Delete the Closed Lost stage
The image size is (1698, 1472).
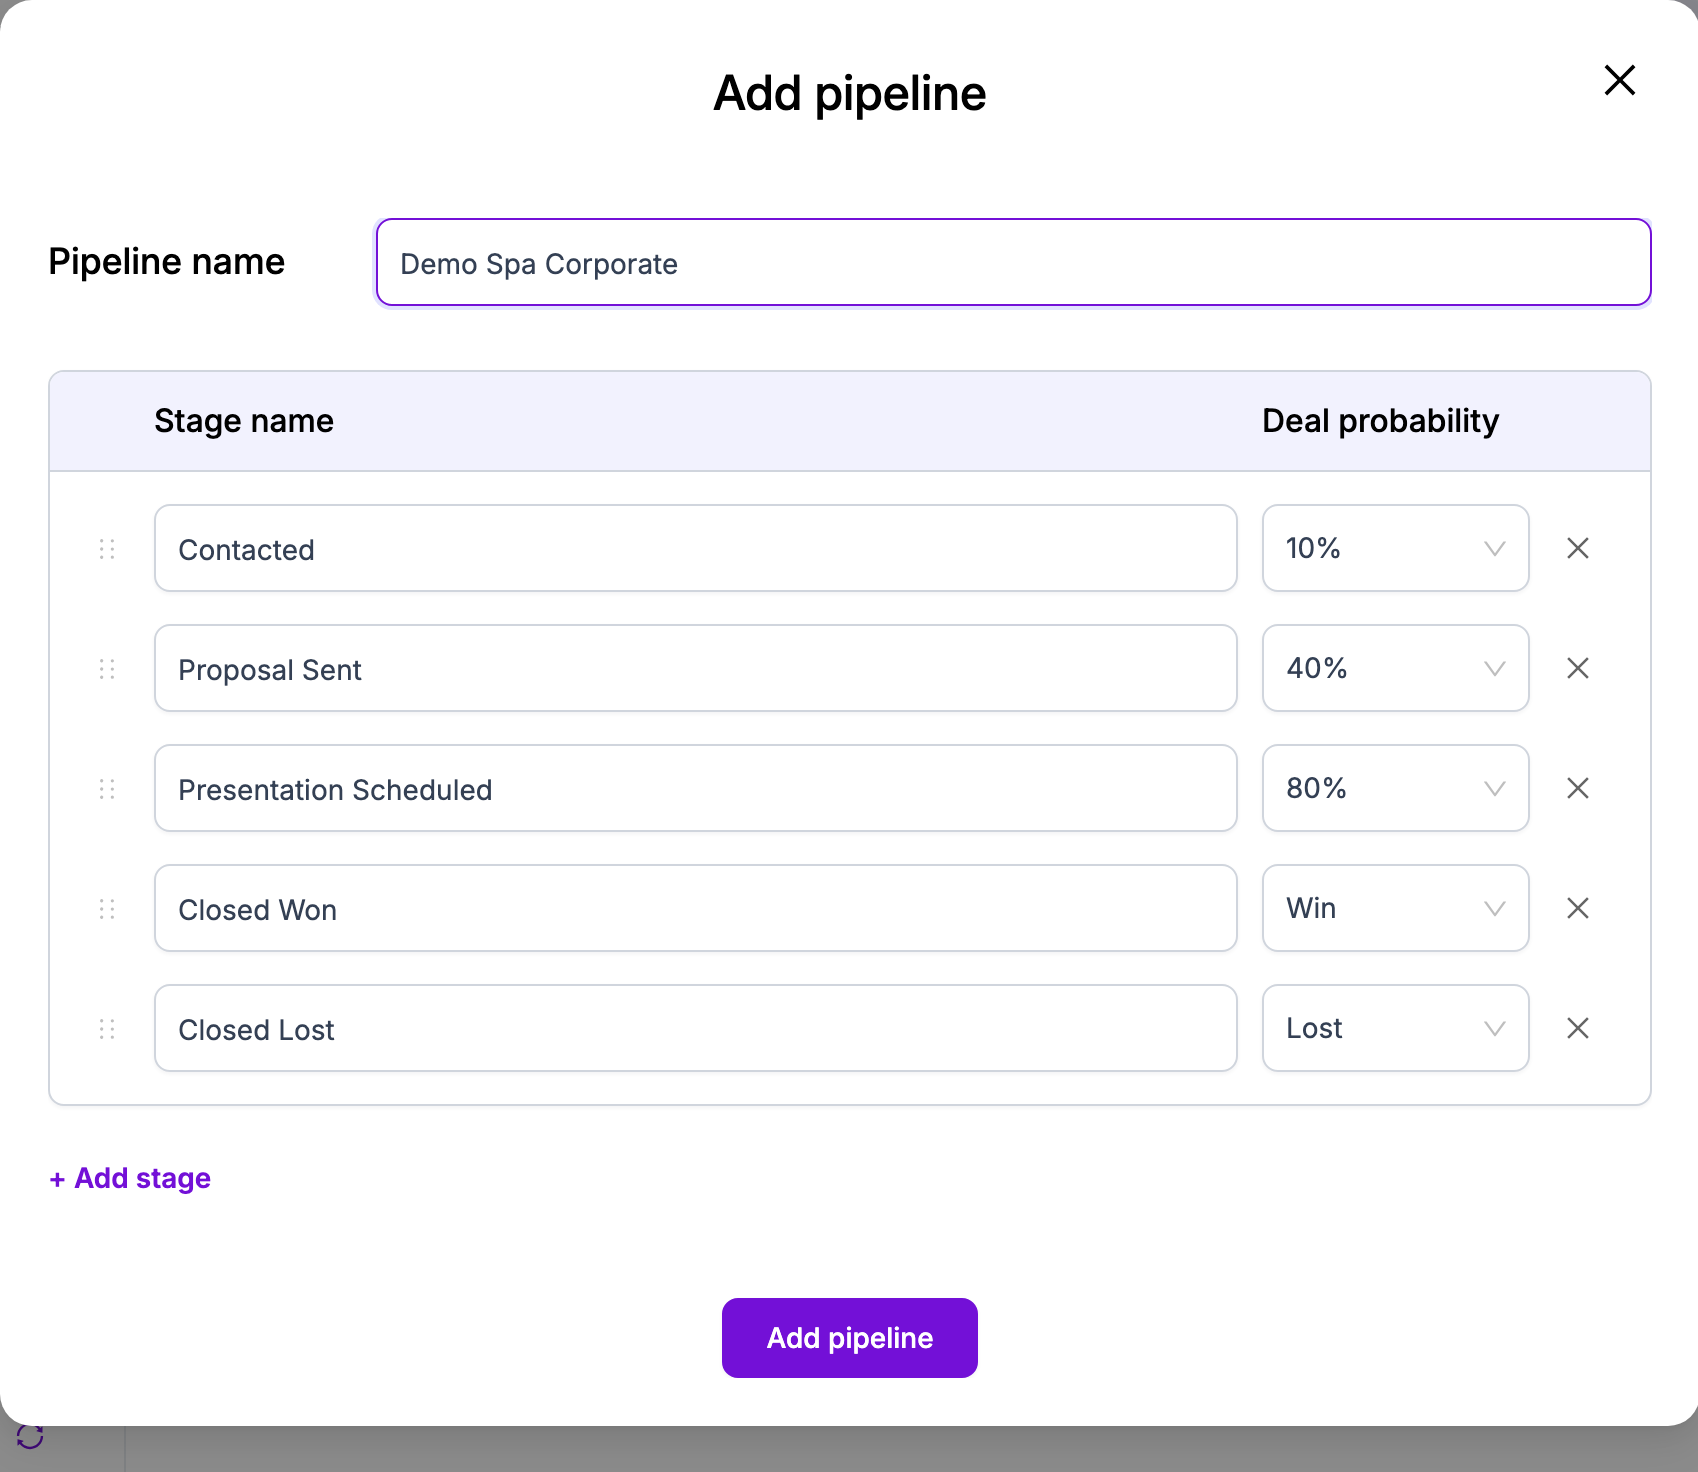[x=1578, y=1028]
